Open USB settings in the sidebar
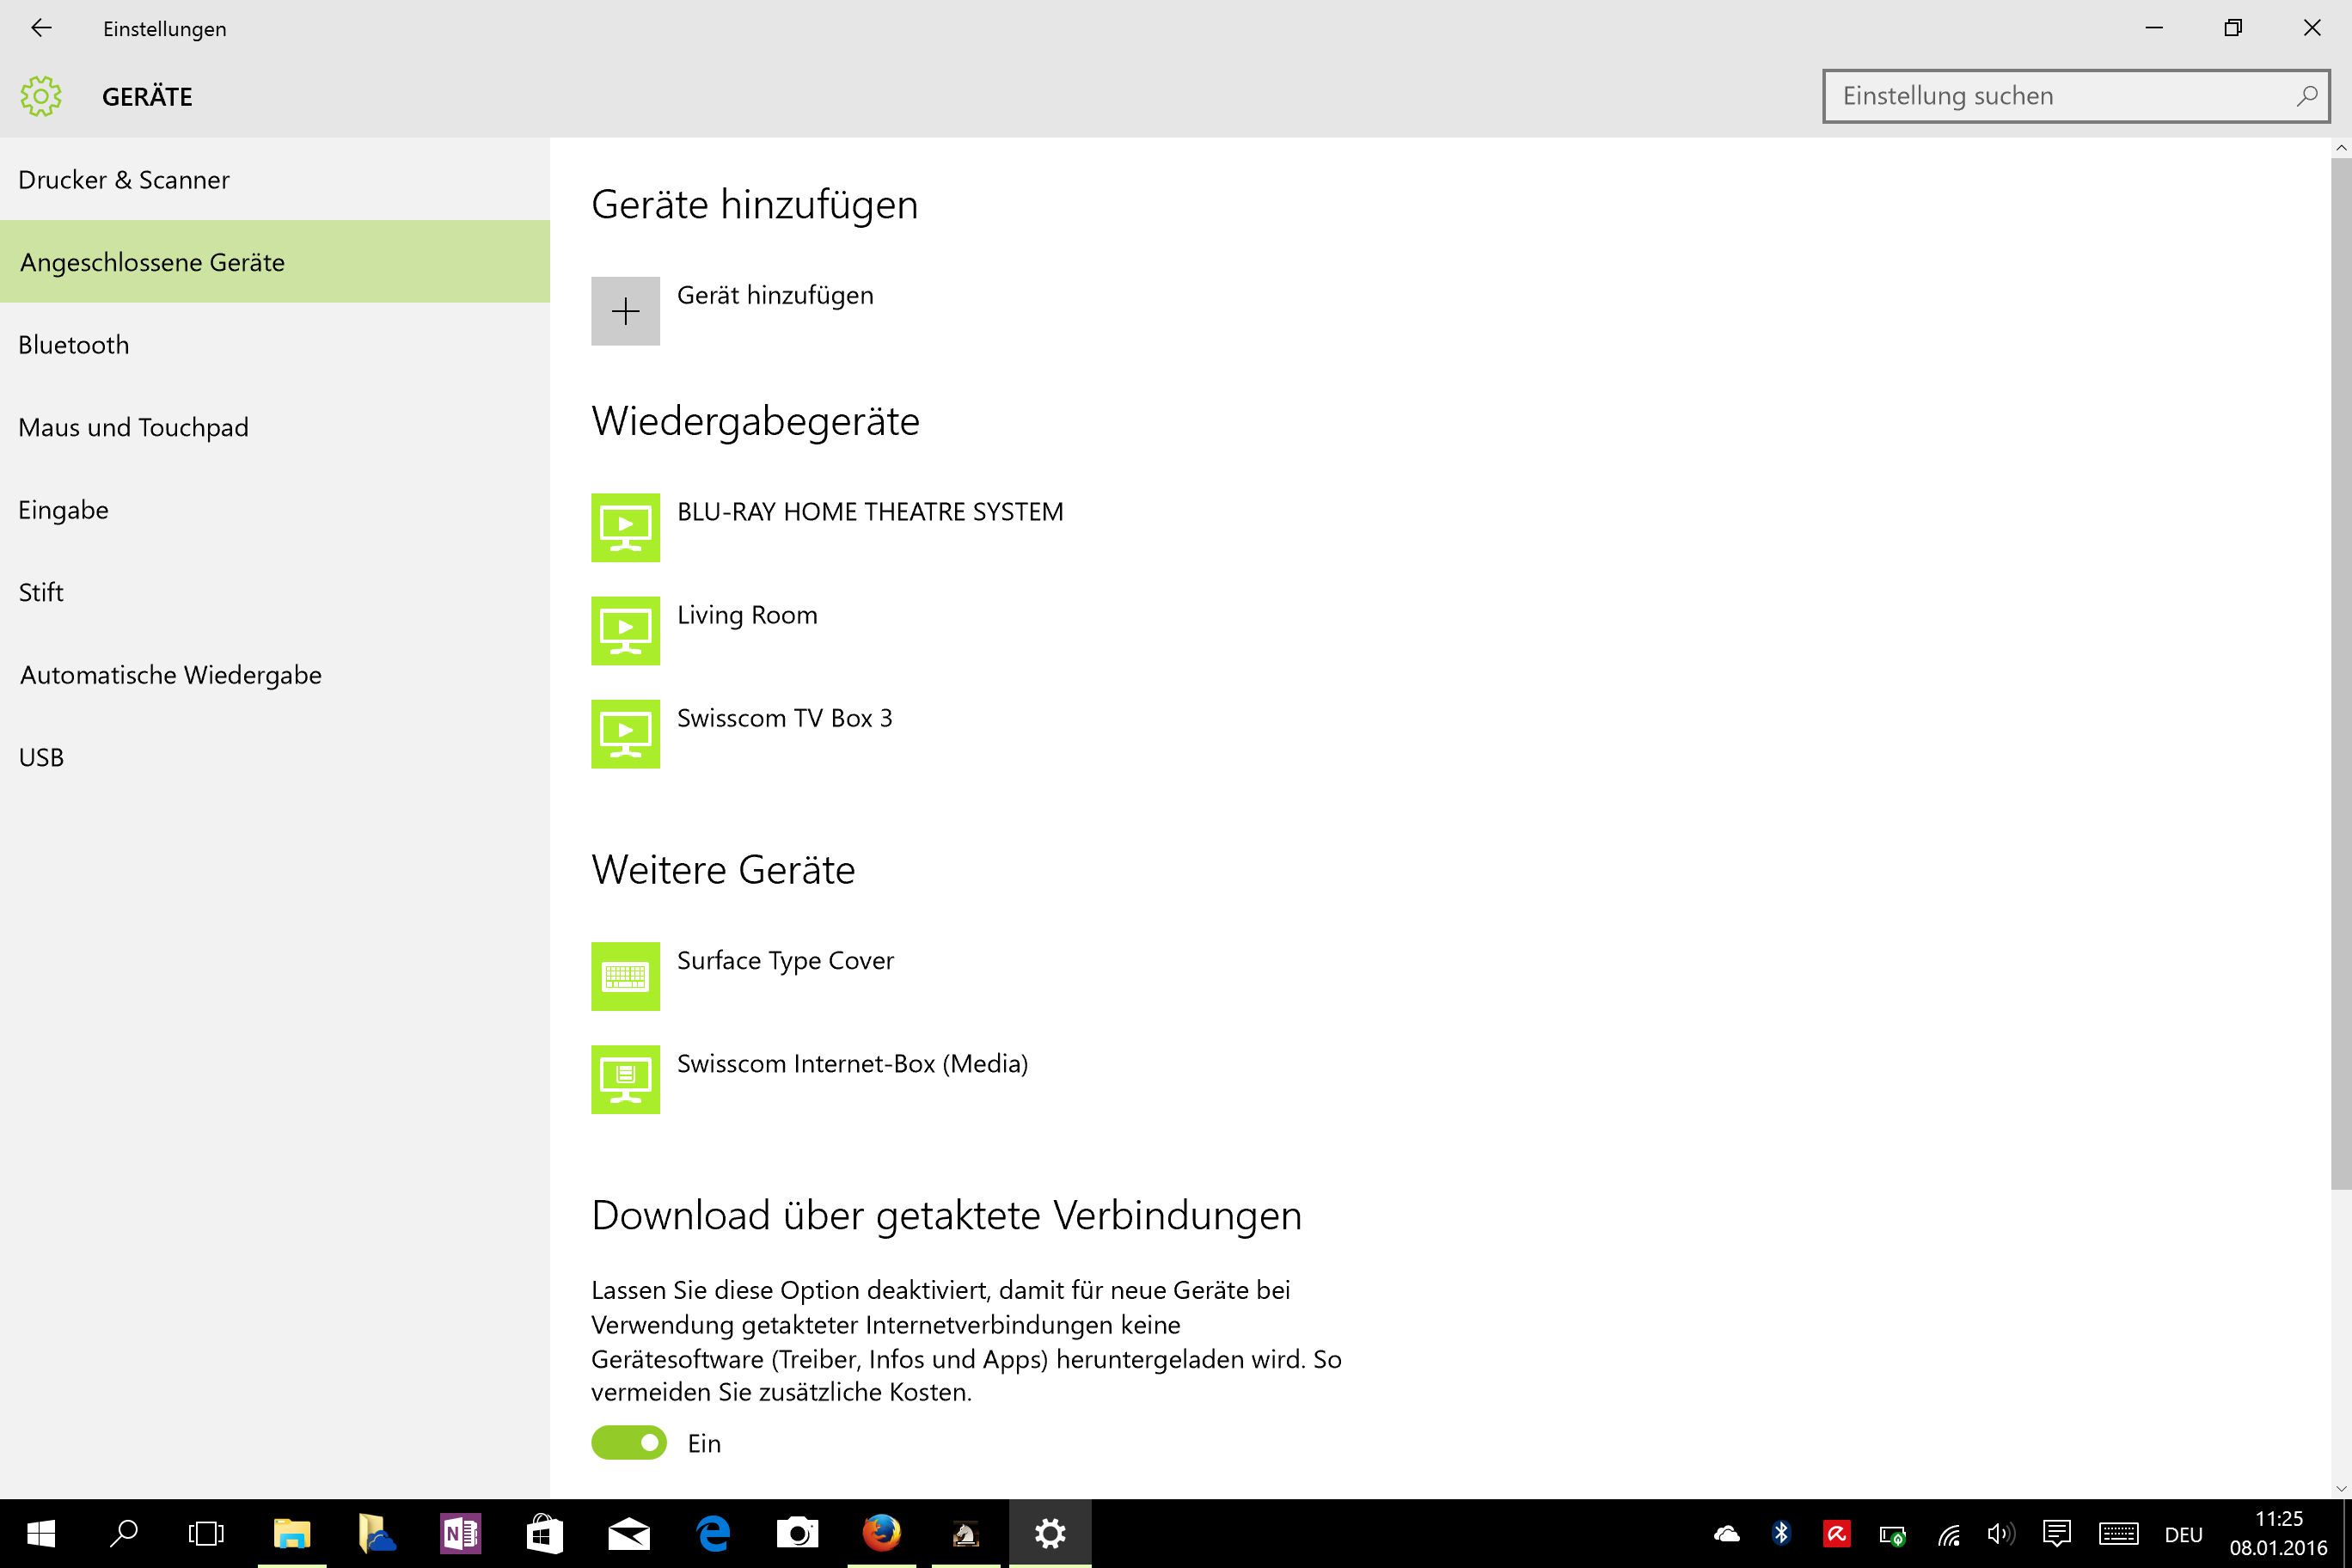 [x=275, y=757]
